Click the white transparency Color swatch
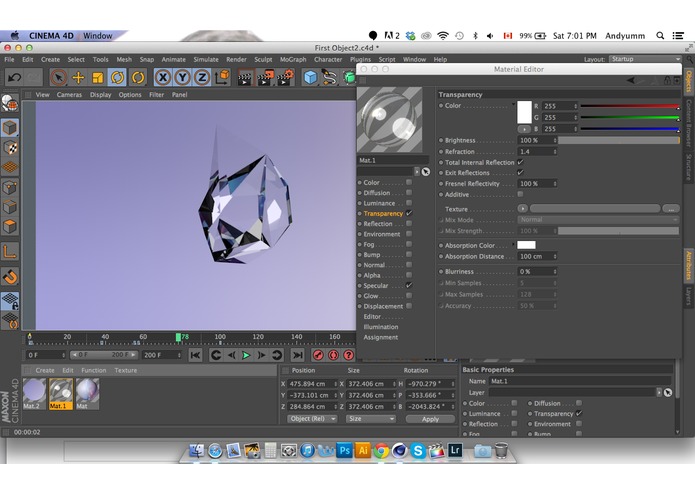The height and width of the screenshot is (494, 695). [x=524, y=112]
